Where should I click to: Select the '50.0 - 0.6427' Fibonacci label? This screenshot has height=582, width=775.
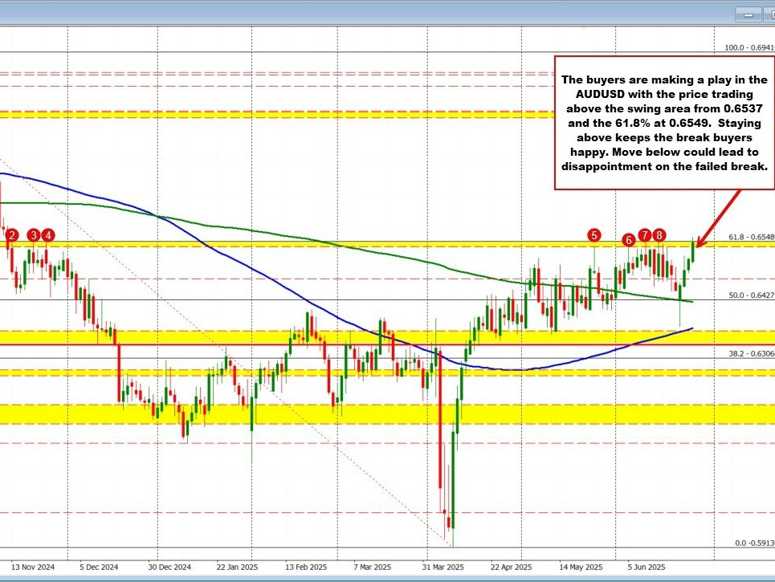[752, 295]
